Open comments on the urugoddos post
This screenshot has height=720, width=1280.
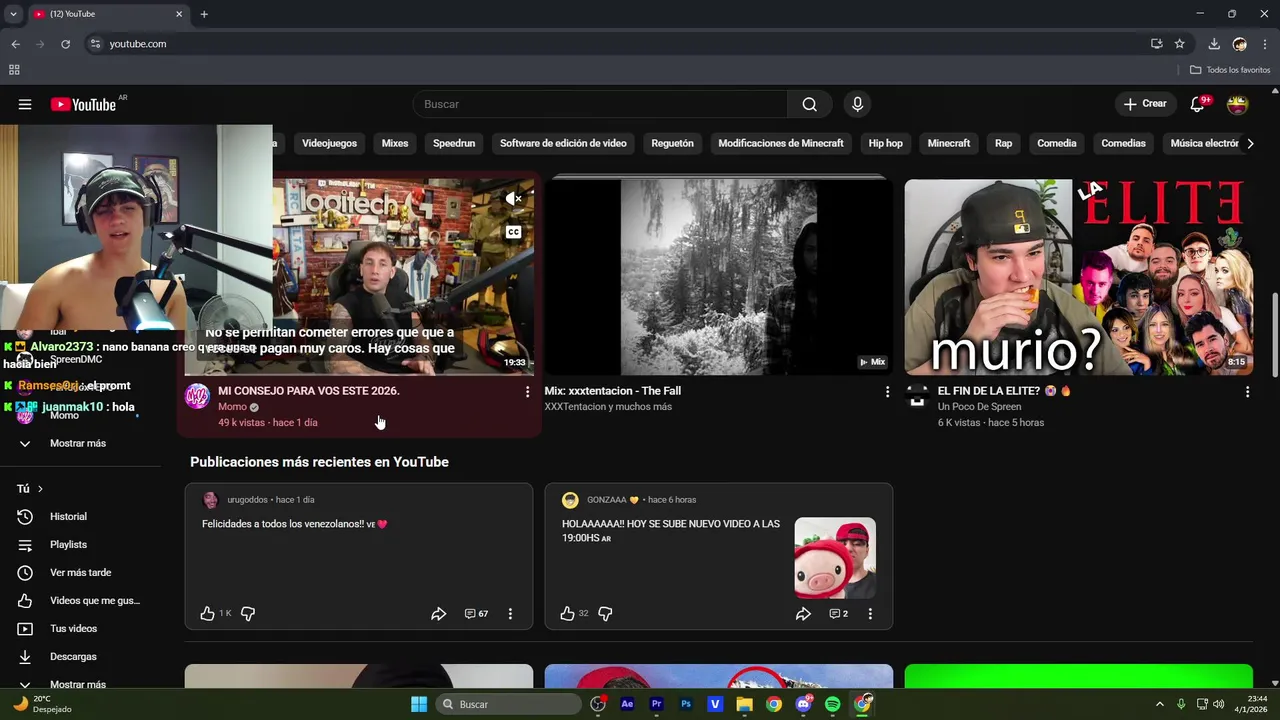(x=476, y=613)
